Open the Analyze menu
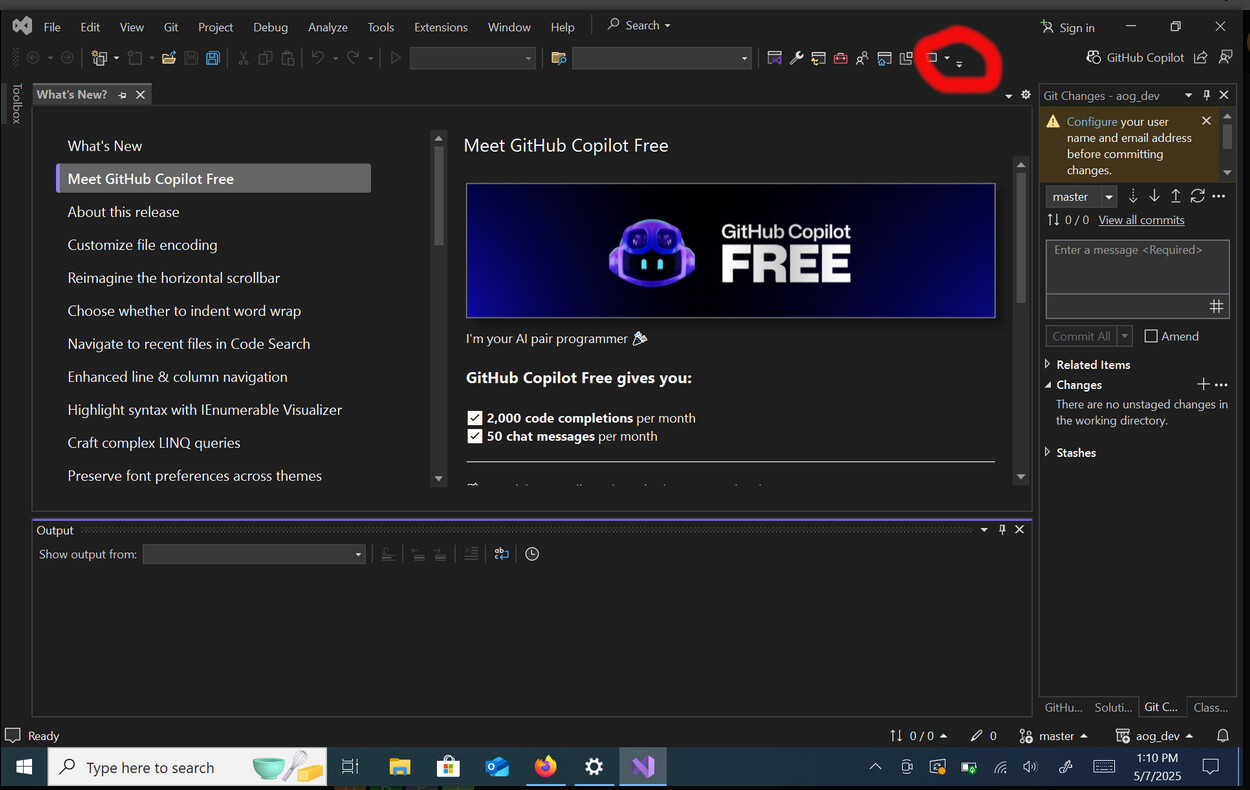1250x790 pixels. coord(327,27)
